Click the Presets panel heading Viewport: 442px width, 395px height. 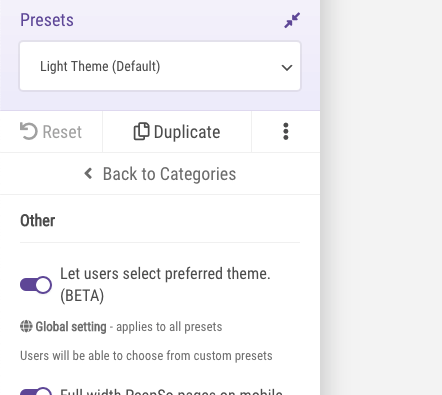coord(47,20)
